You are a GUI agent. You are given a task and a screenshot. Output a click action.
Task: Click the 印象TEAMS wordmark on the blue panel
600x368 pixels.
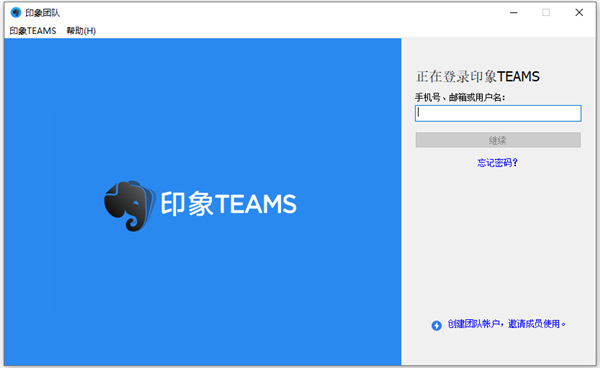(x=228, y=204)
